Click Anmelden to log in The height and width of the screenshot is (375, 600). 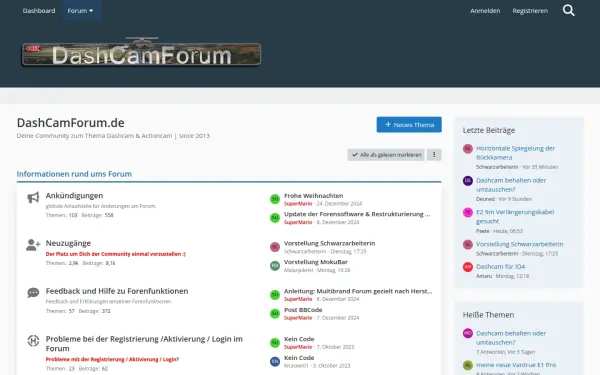[x=485, y=10]
